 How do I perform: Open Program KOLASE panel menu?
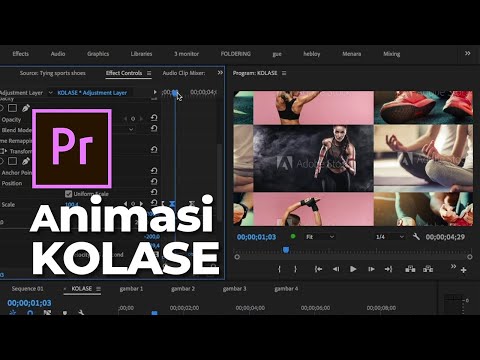(284, 73)
